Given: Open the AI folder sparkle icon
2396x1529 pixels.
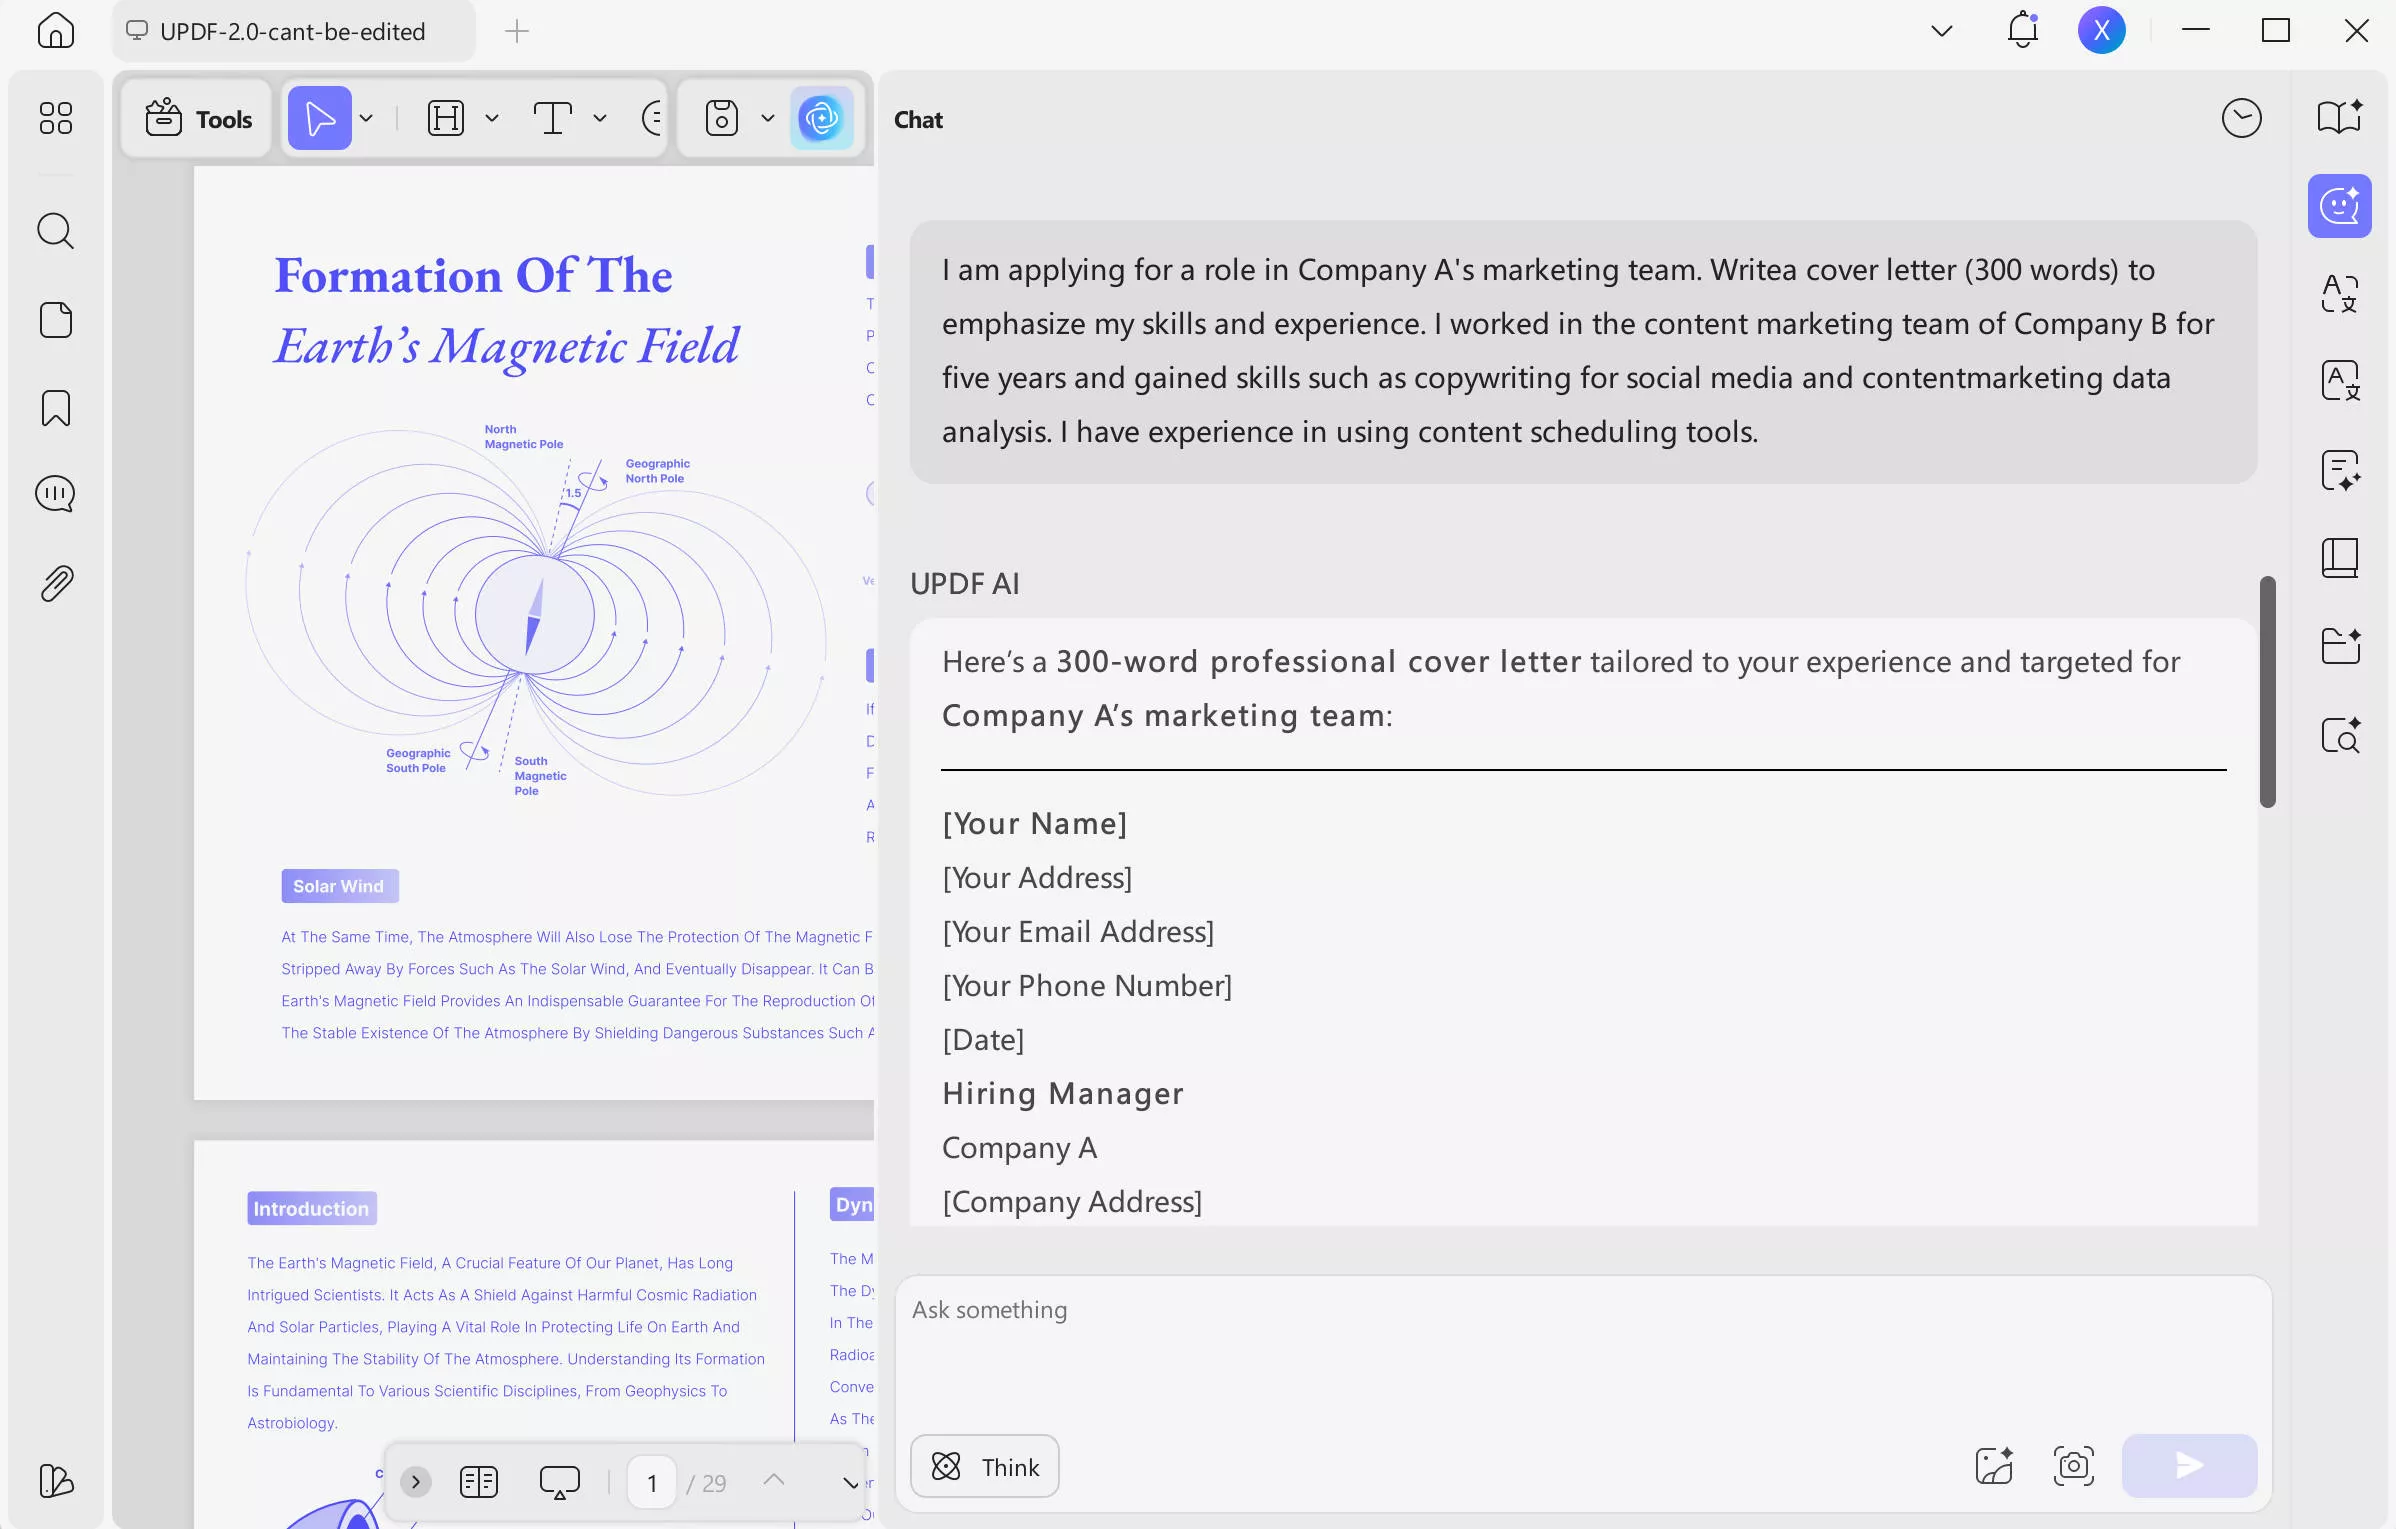Looking at the screenshot, I should point(2340,646).
